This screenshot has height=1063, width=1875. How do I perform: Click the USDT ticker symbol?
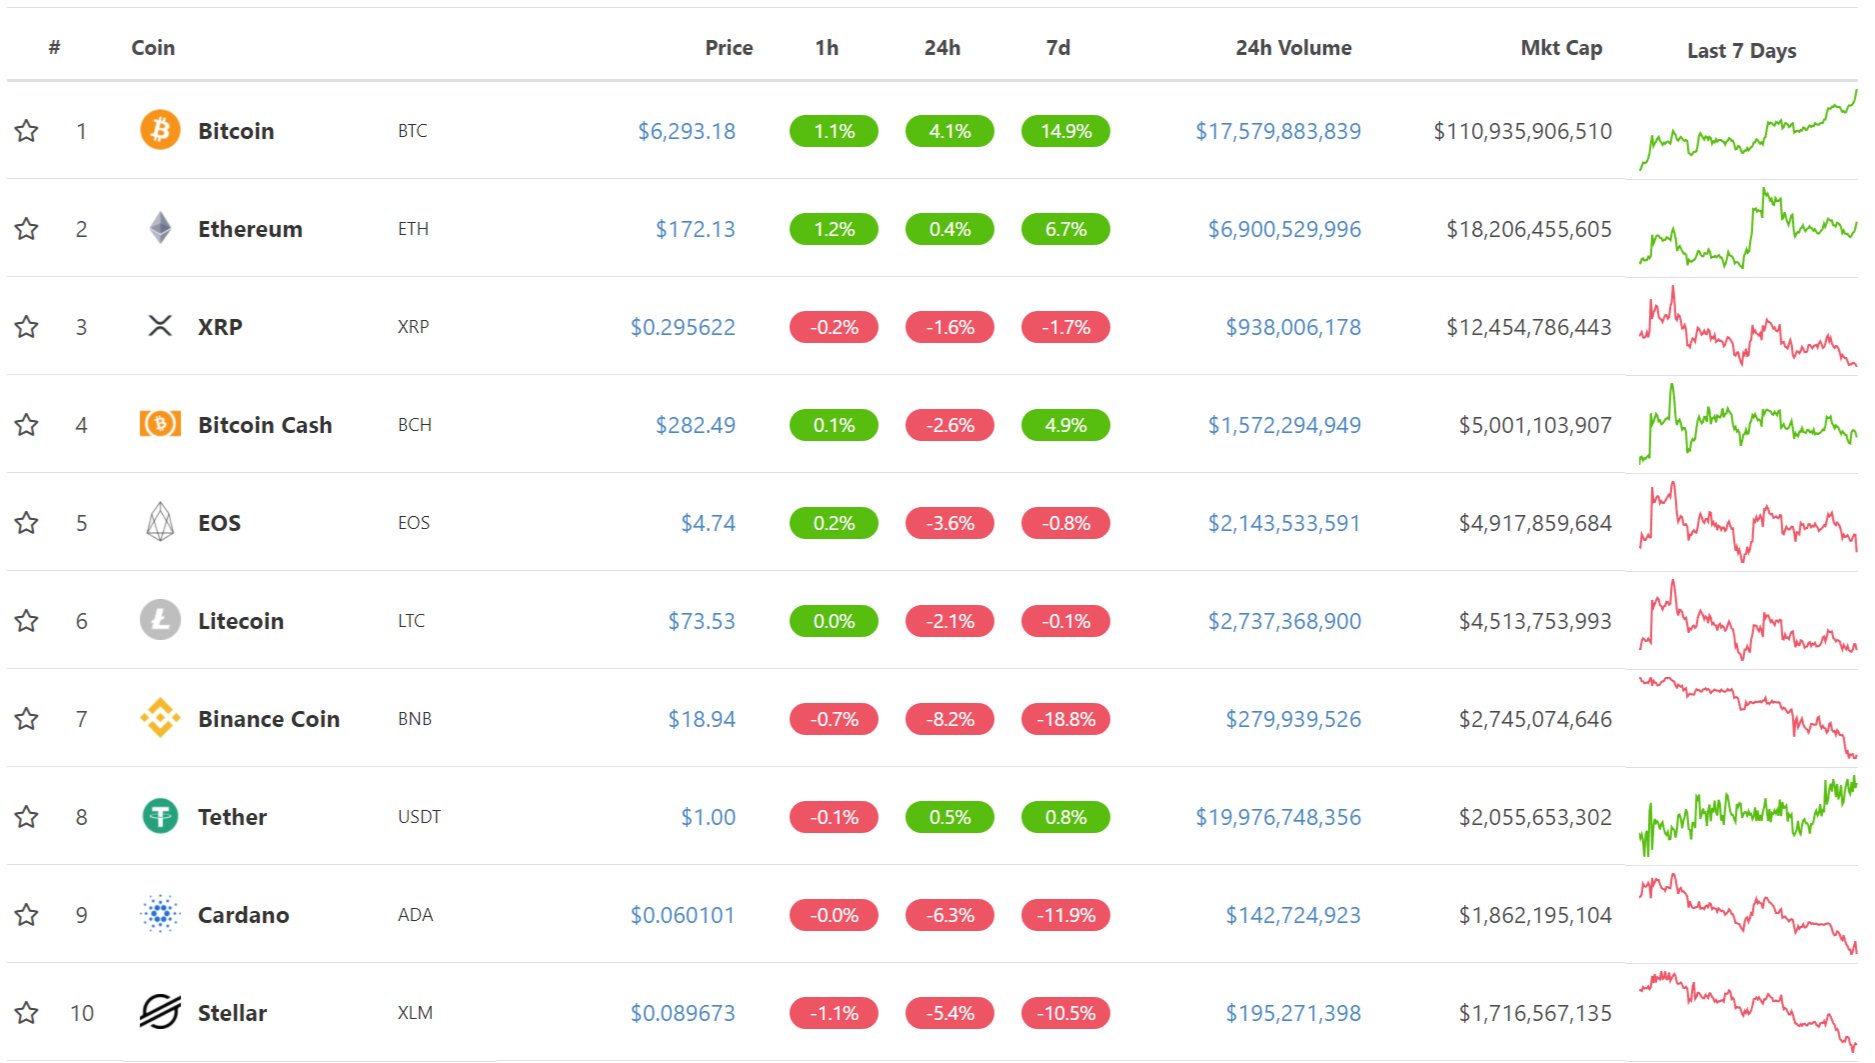[419, 816]
